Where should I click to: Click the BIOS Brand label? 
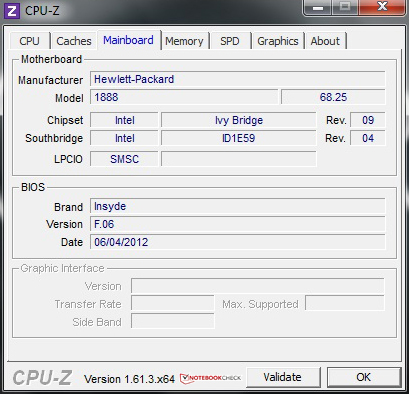tap(68, 207)
